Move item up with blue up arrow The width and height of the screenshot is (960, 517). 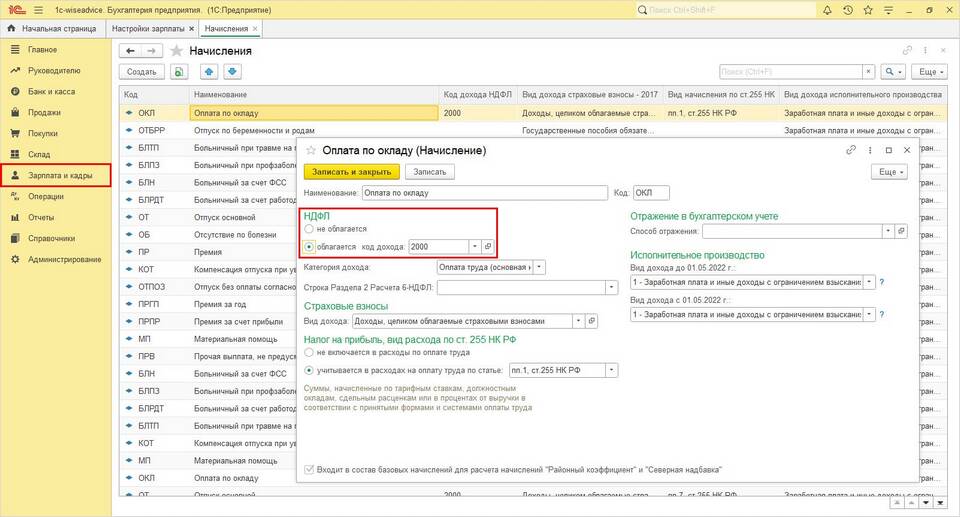click(209, 72)
